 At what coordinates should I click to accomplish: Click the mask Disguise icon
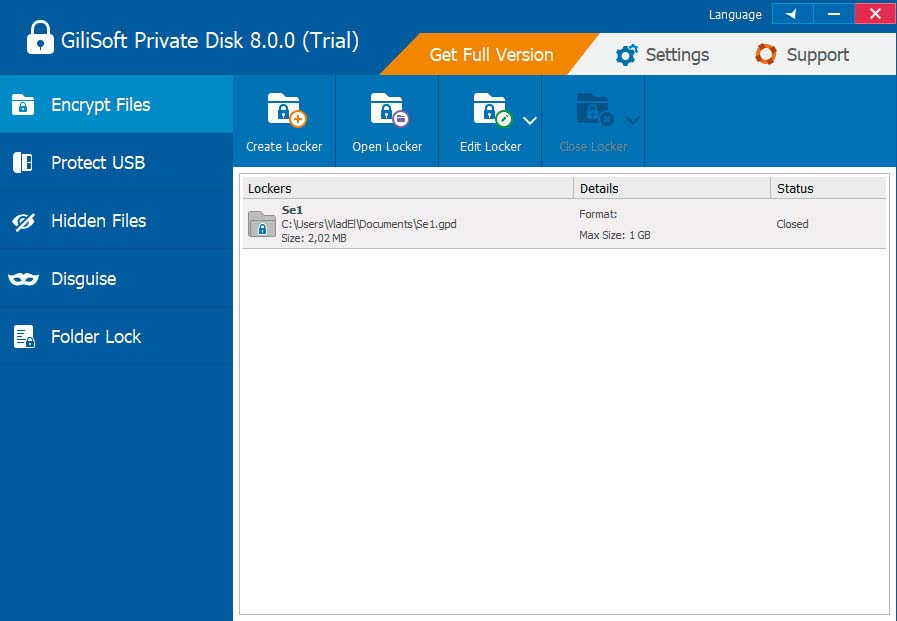click(23, 279)
